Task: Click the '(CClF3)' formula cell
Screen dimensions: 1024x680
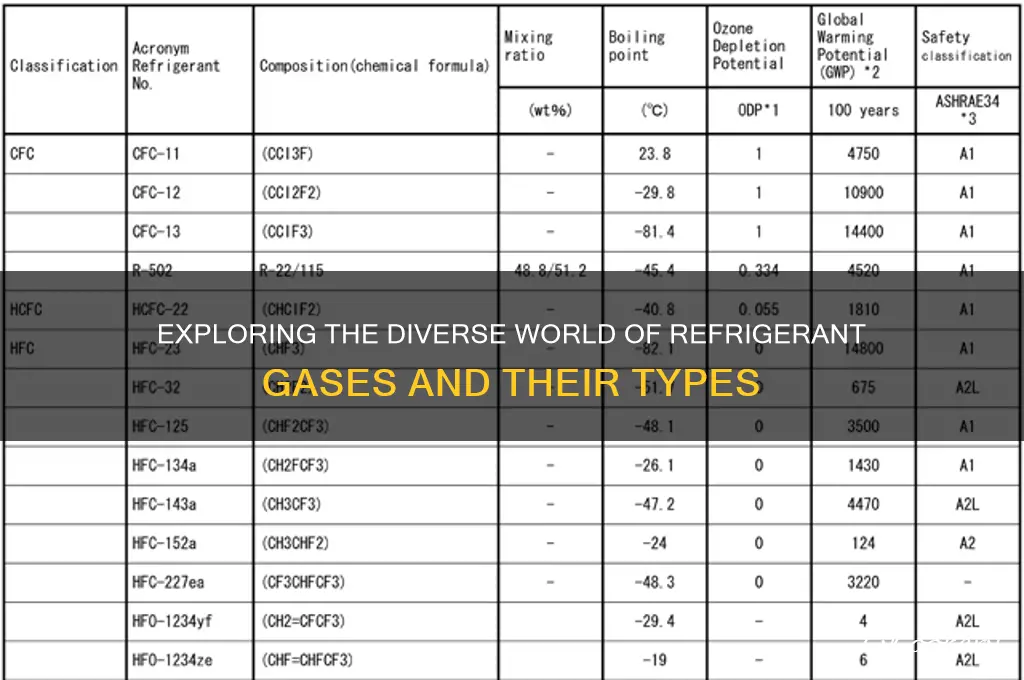Action: click(287, 232)
